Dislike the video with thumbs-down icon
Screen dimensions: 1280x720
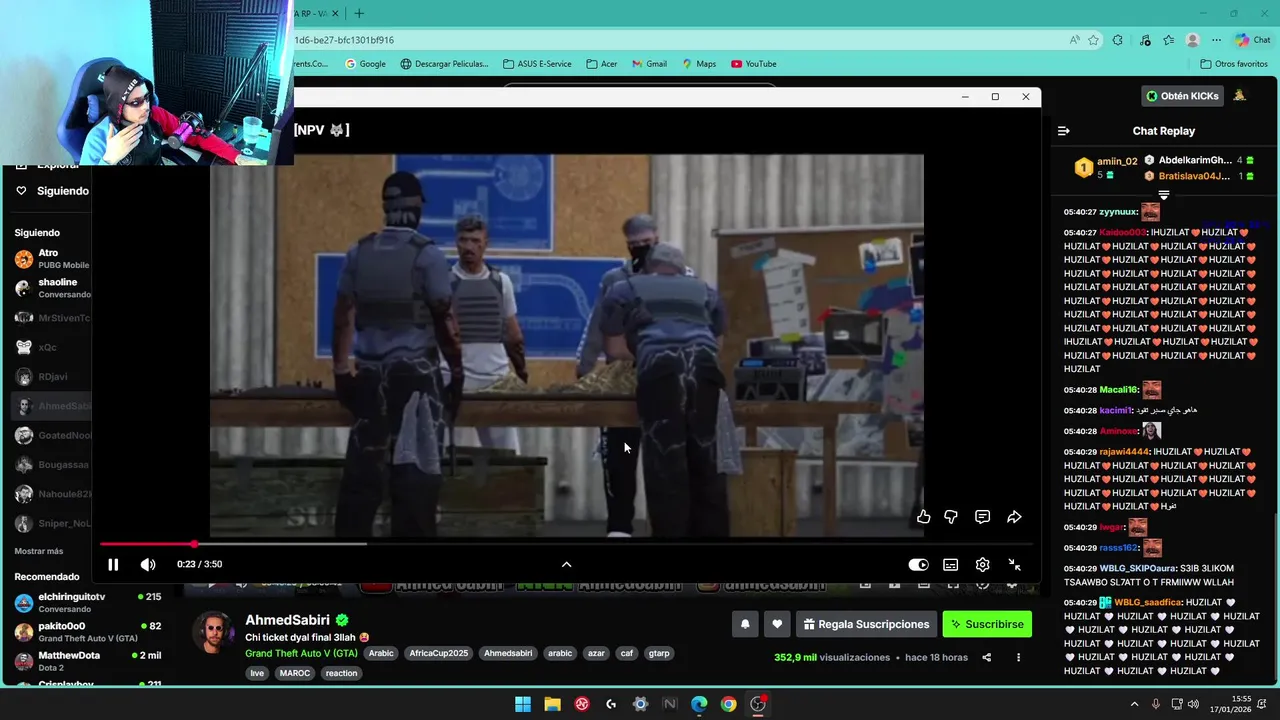(x=951, y=517)
